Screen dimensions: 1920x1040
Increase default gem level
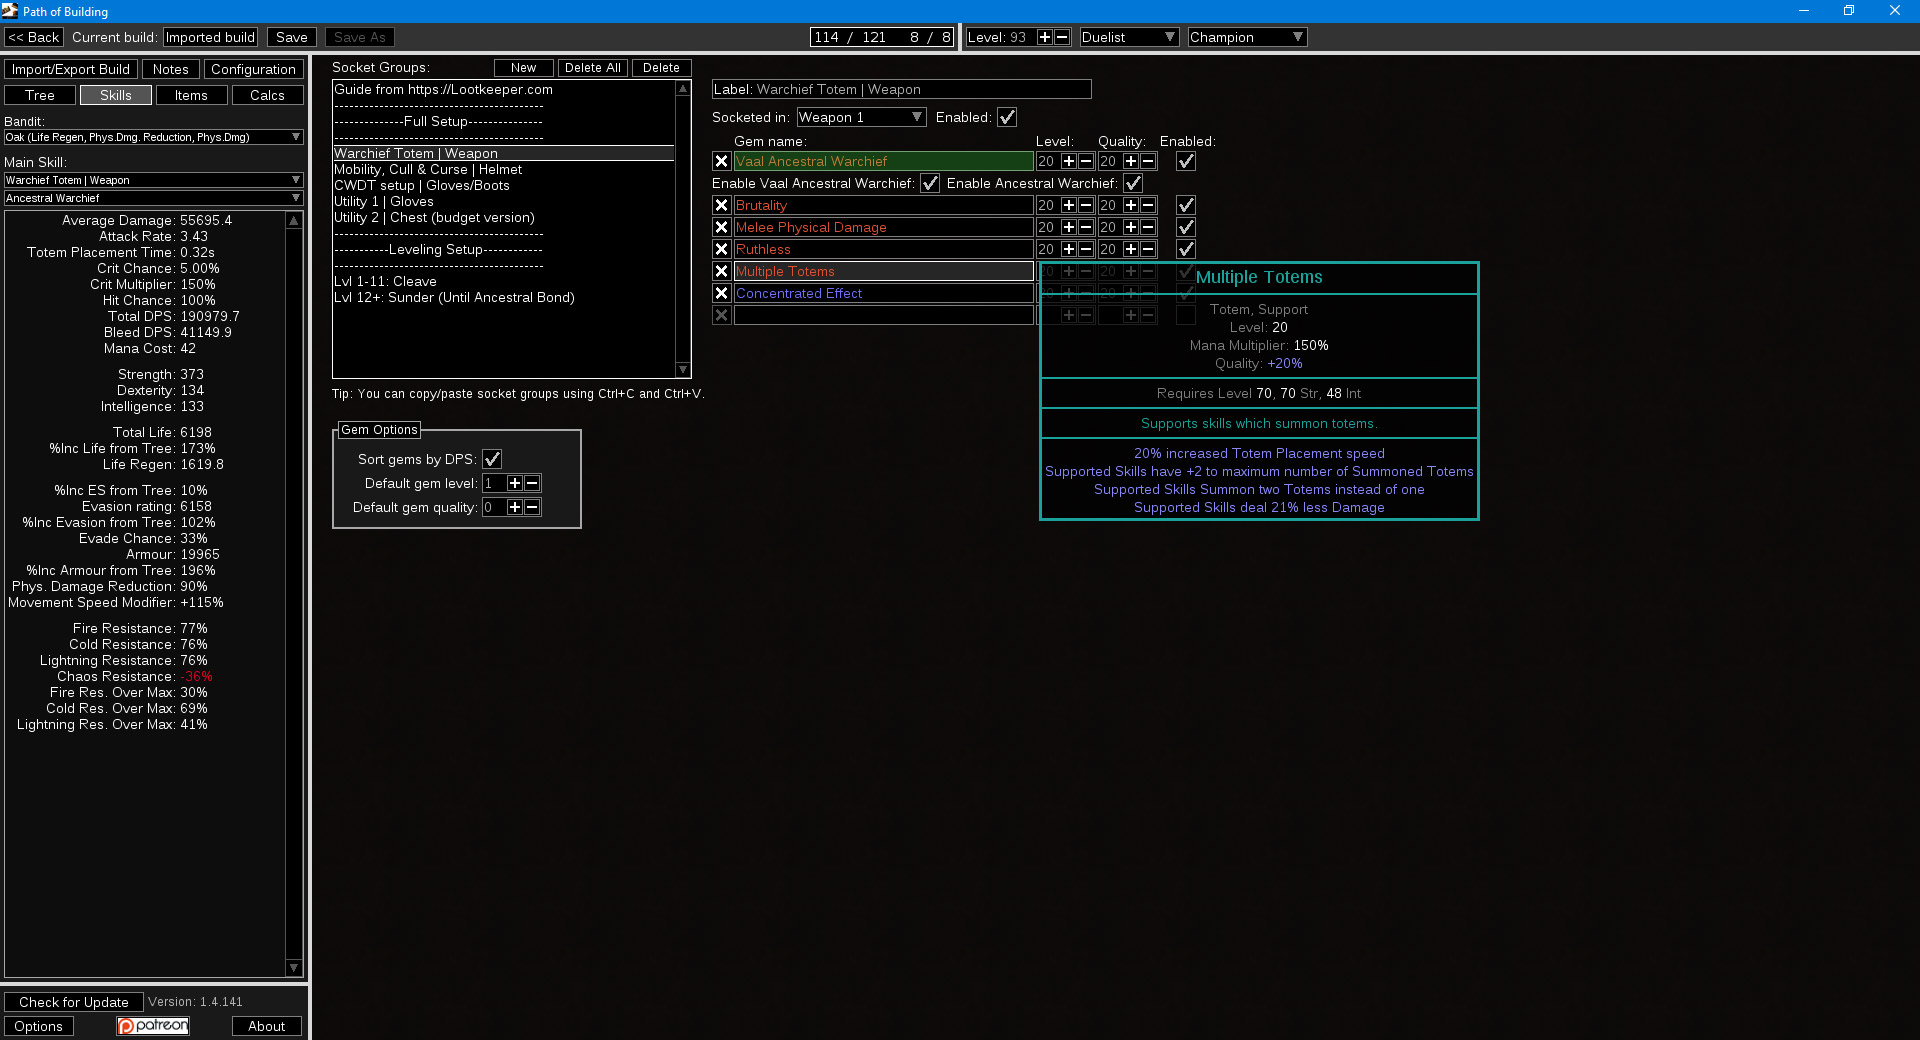[x=515, y=483]
